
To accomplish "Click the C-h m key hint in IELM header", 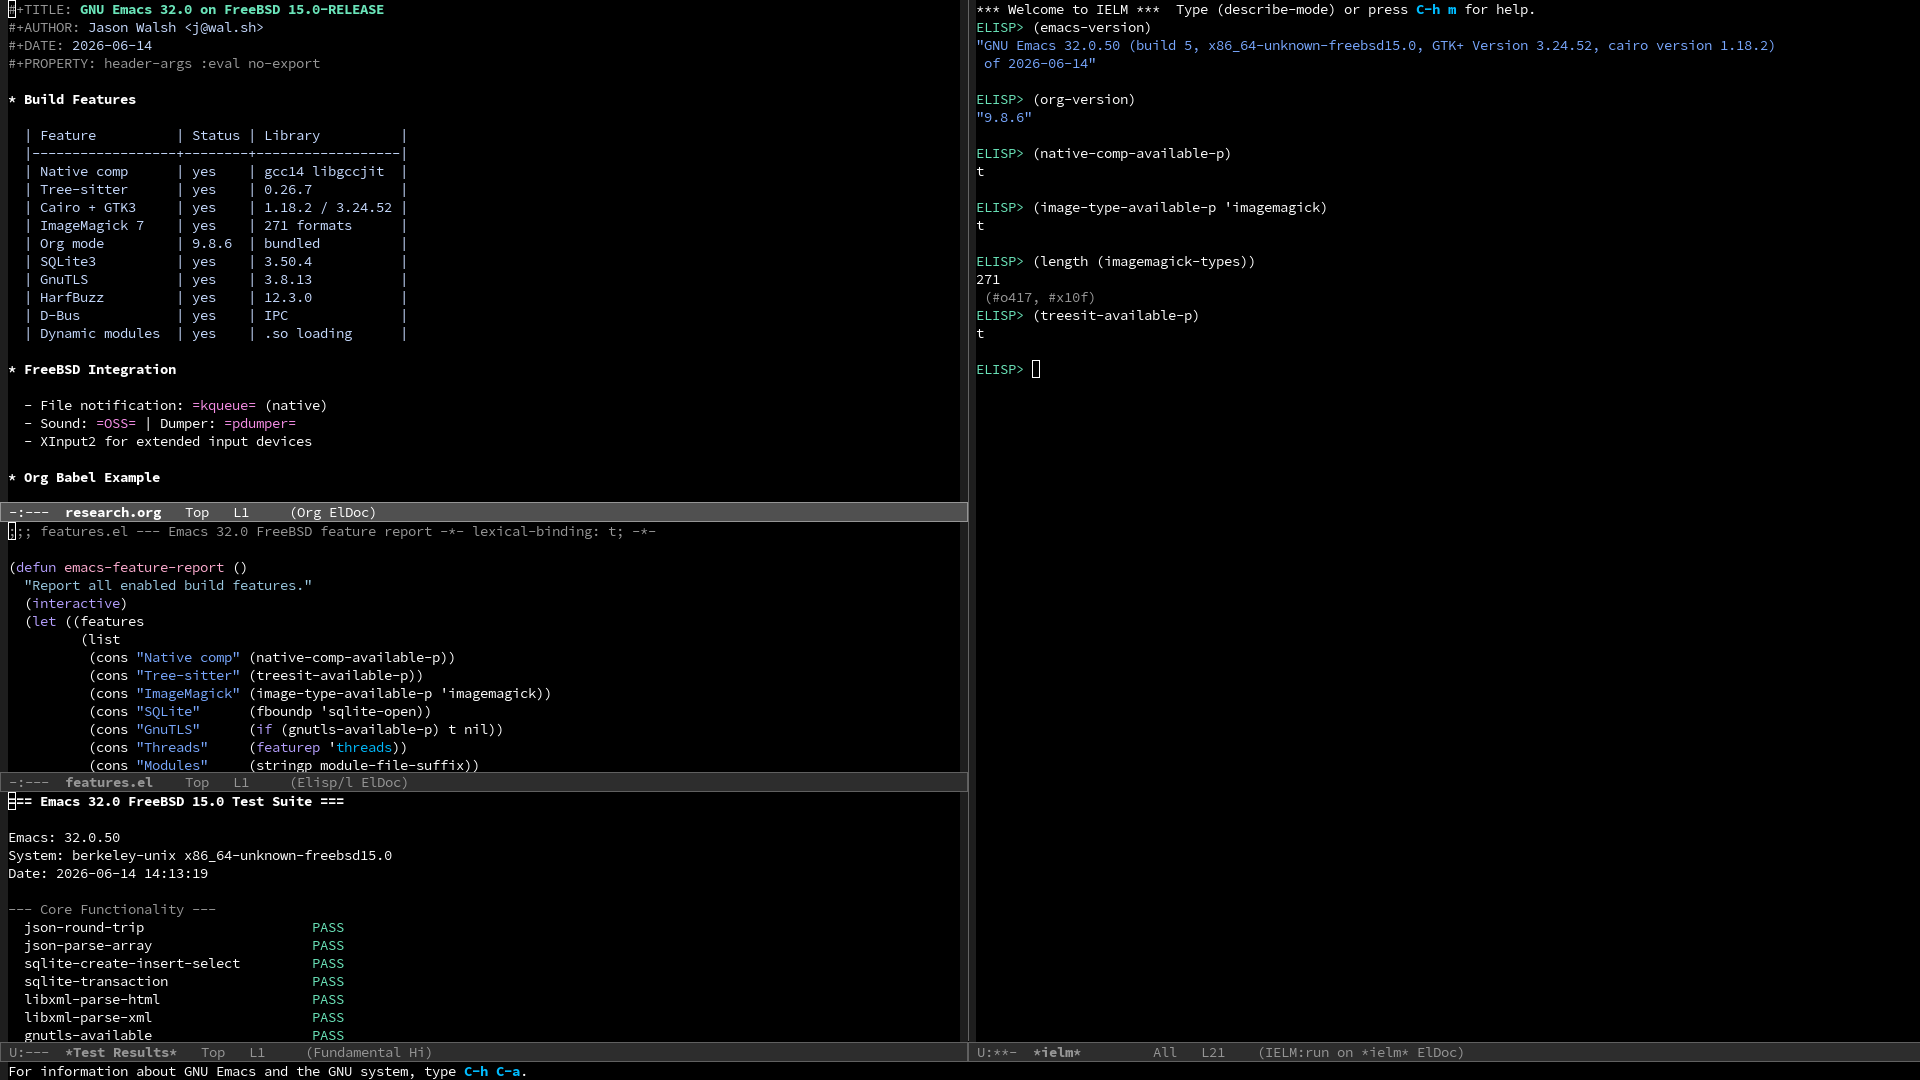I will coord(1436,9).
